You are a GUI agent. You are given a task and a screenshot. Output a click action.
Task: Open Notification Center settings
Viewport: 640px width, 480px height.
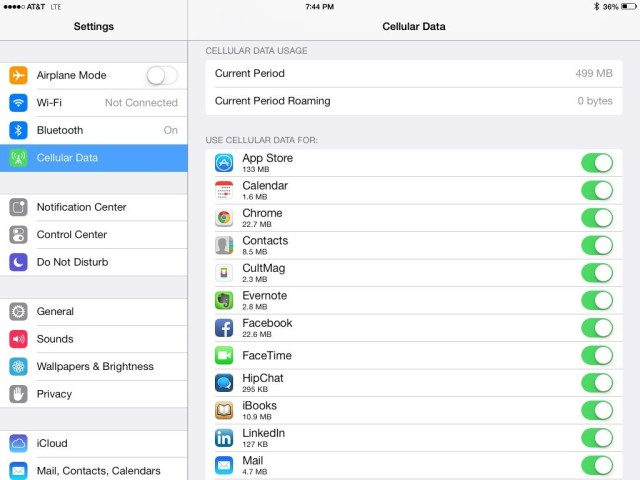[x=94, y=207]
